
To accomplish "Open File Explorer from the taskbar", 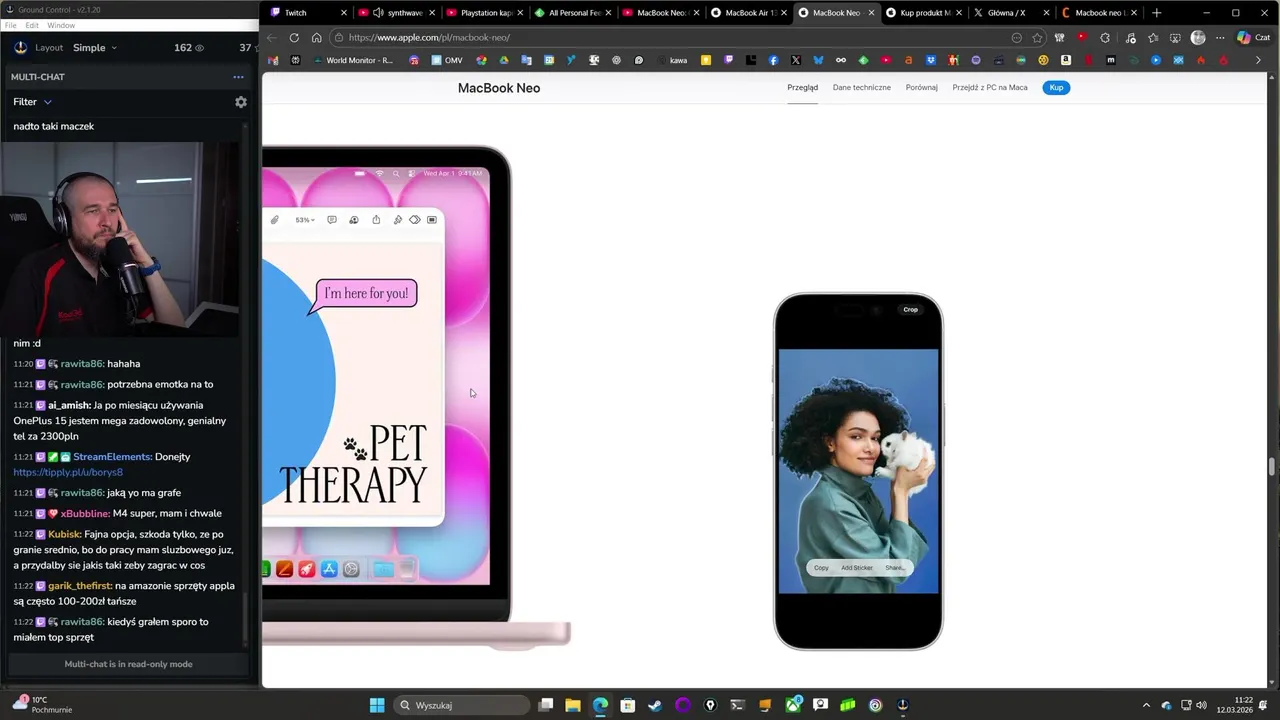I will pyautogui.click(x=573, y=705).
